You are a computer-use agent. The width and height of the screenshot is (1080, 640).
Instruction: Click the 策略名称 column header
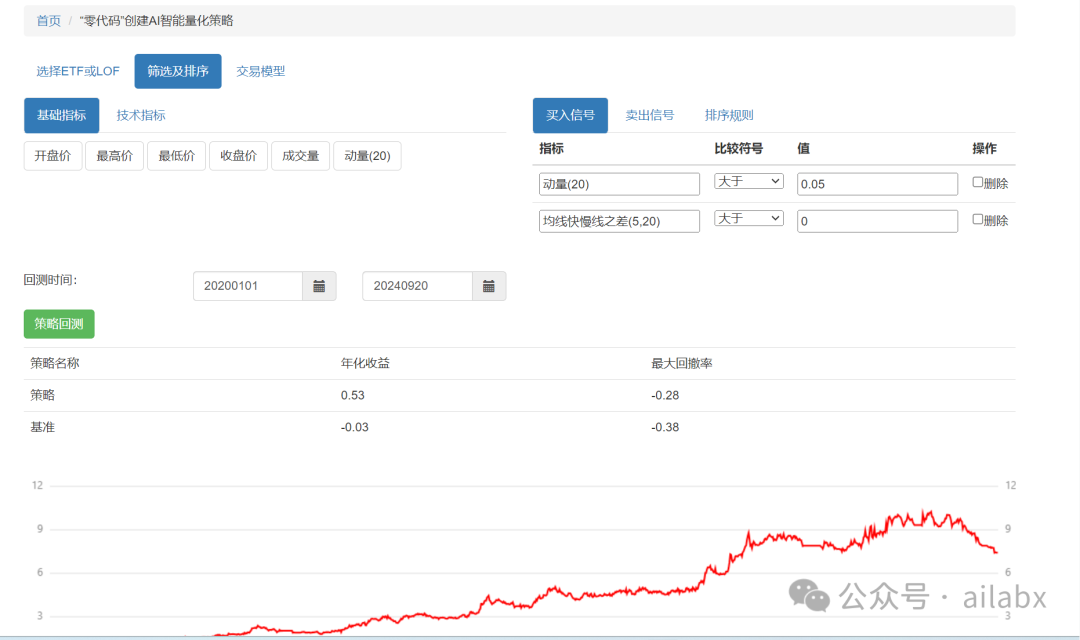click(x=54, y=363)
